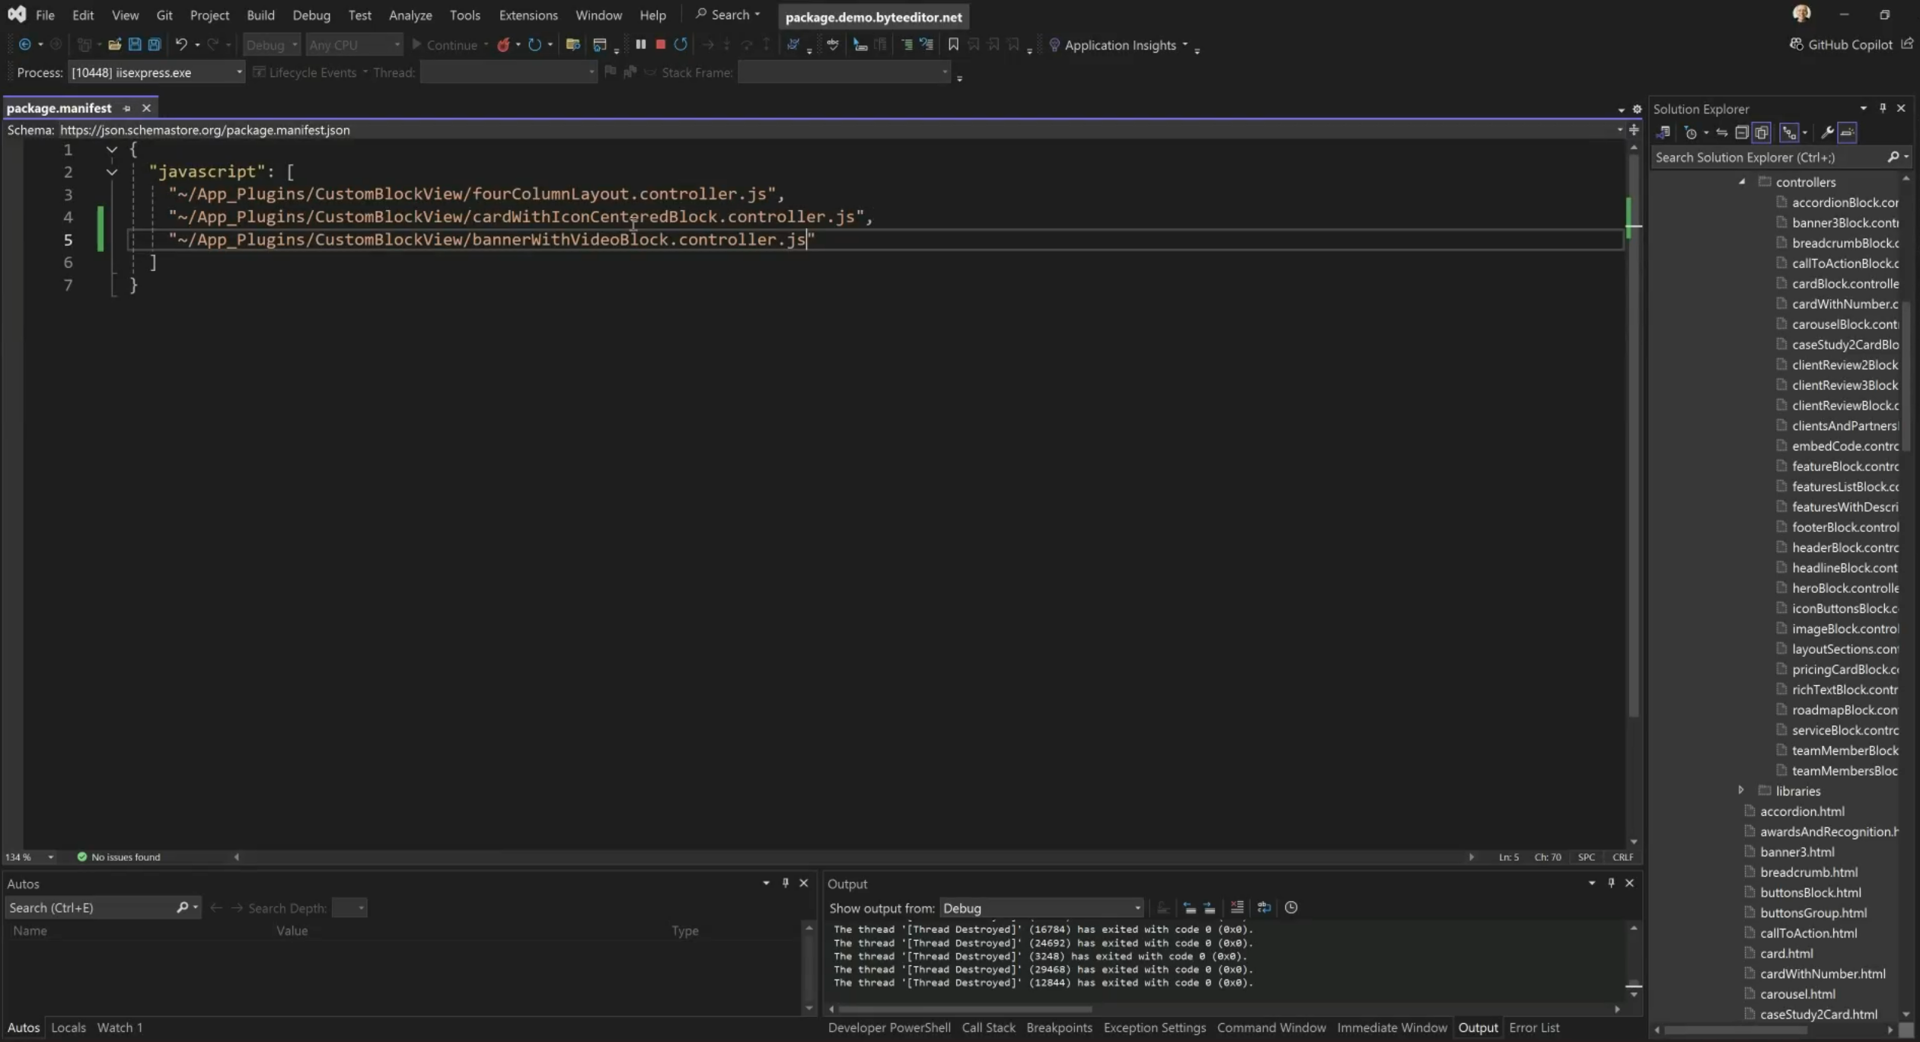This screenshot has width=1920, height=1042.
Task: Click the bookmark icon in the toolbar
Action: coord(953,45)
